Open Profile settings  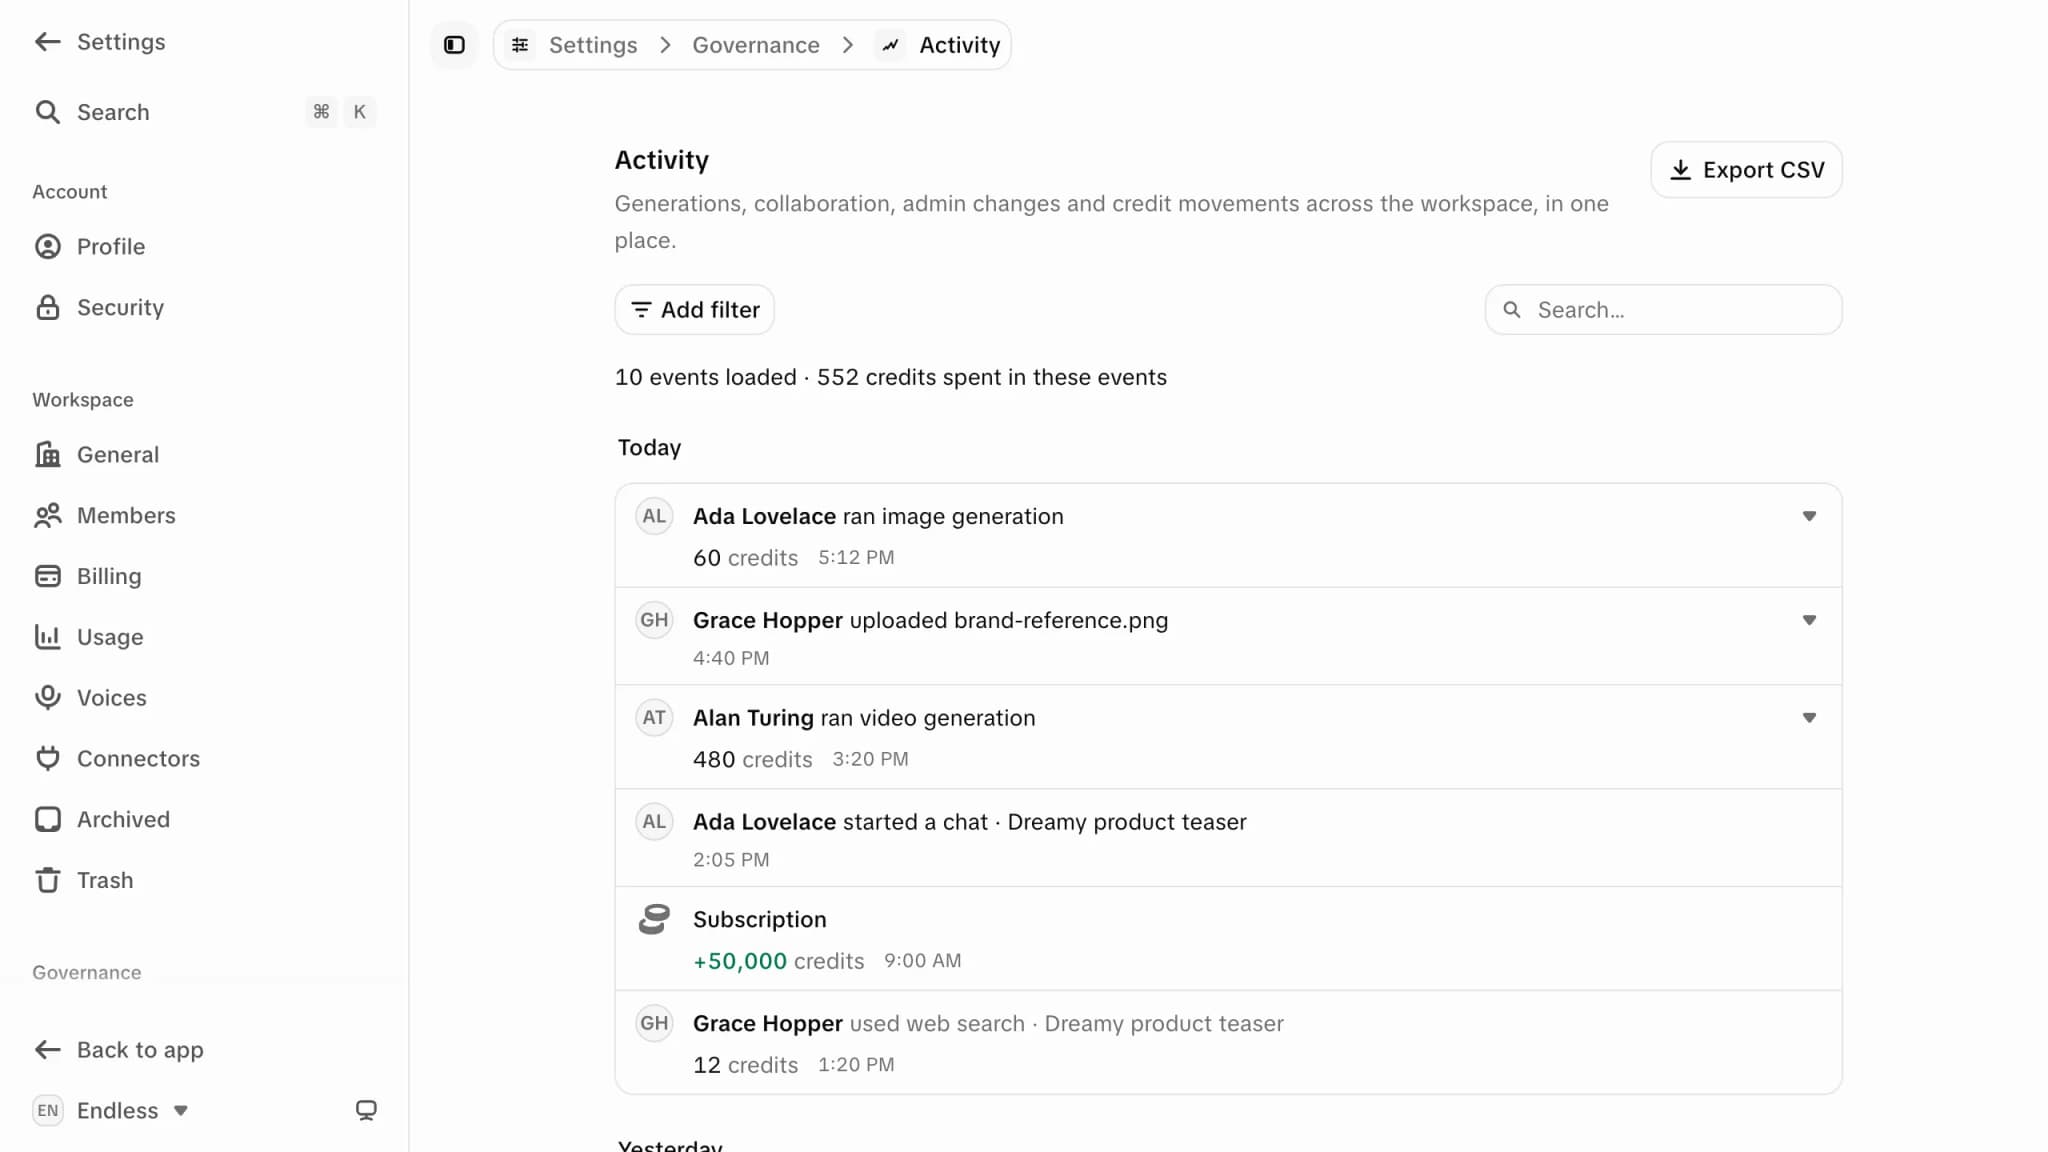(x=204, y=247)
